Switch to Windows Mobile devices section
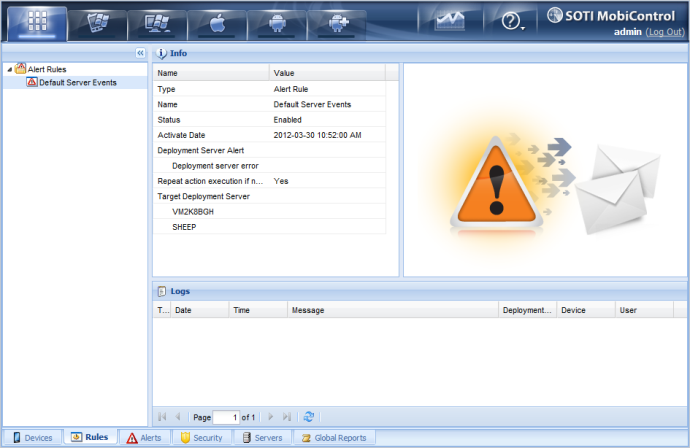Screen dimensions: 690x448 (97, 24)
